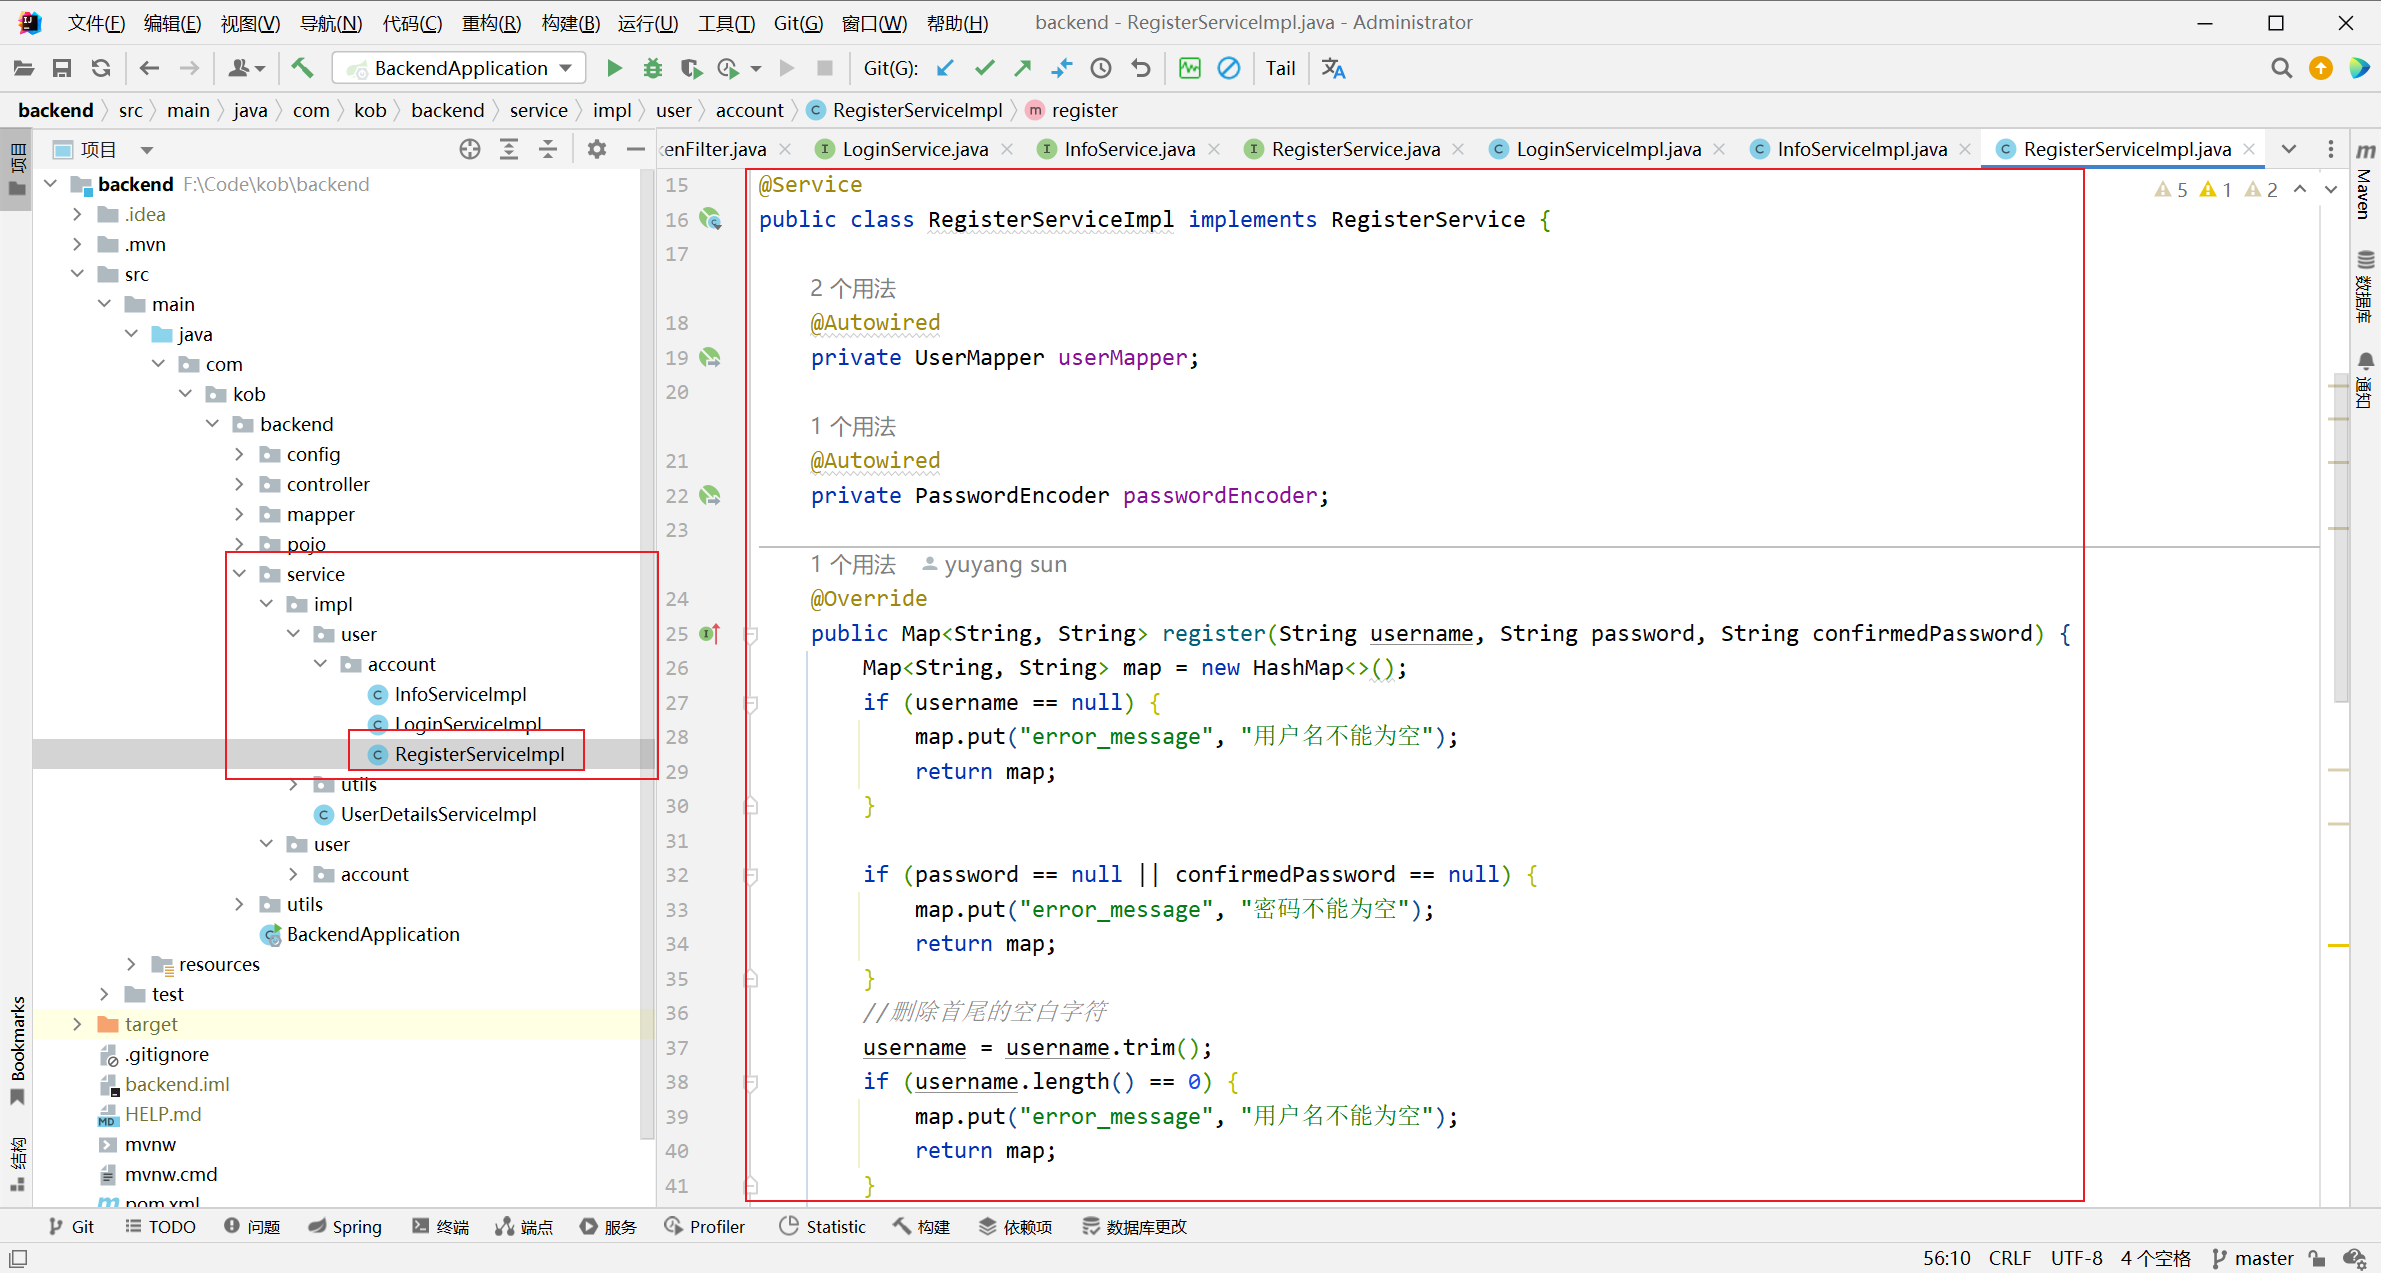Click the master branch status widget
This screenshot has height=1273, width=2381.
click(x=2253, y=1258)
